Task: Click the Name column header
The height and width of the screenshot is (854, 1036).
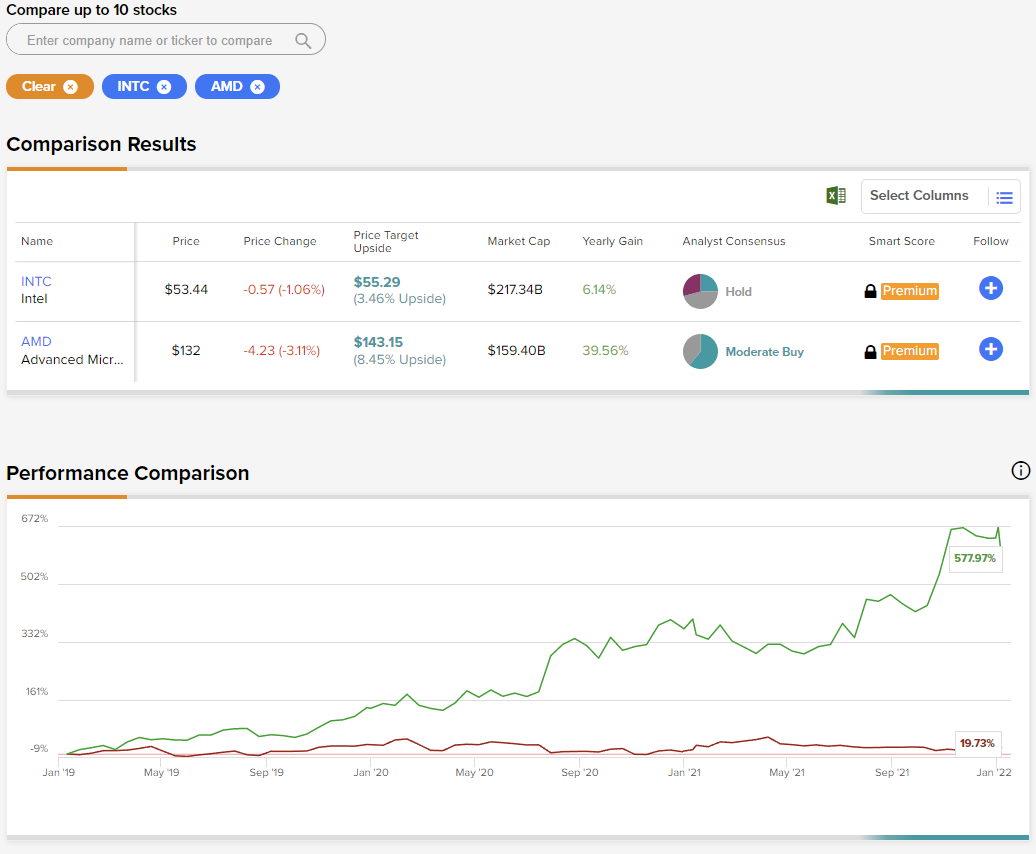Action: pos(37,241)
